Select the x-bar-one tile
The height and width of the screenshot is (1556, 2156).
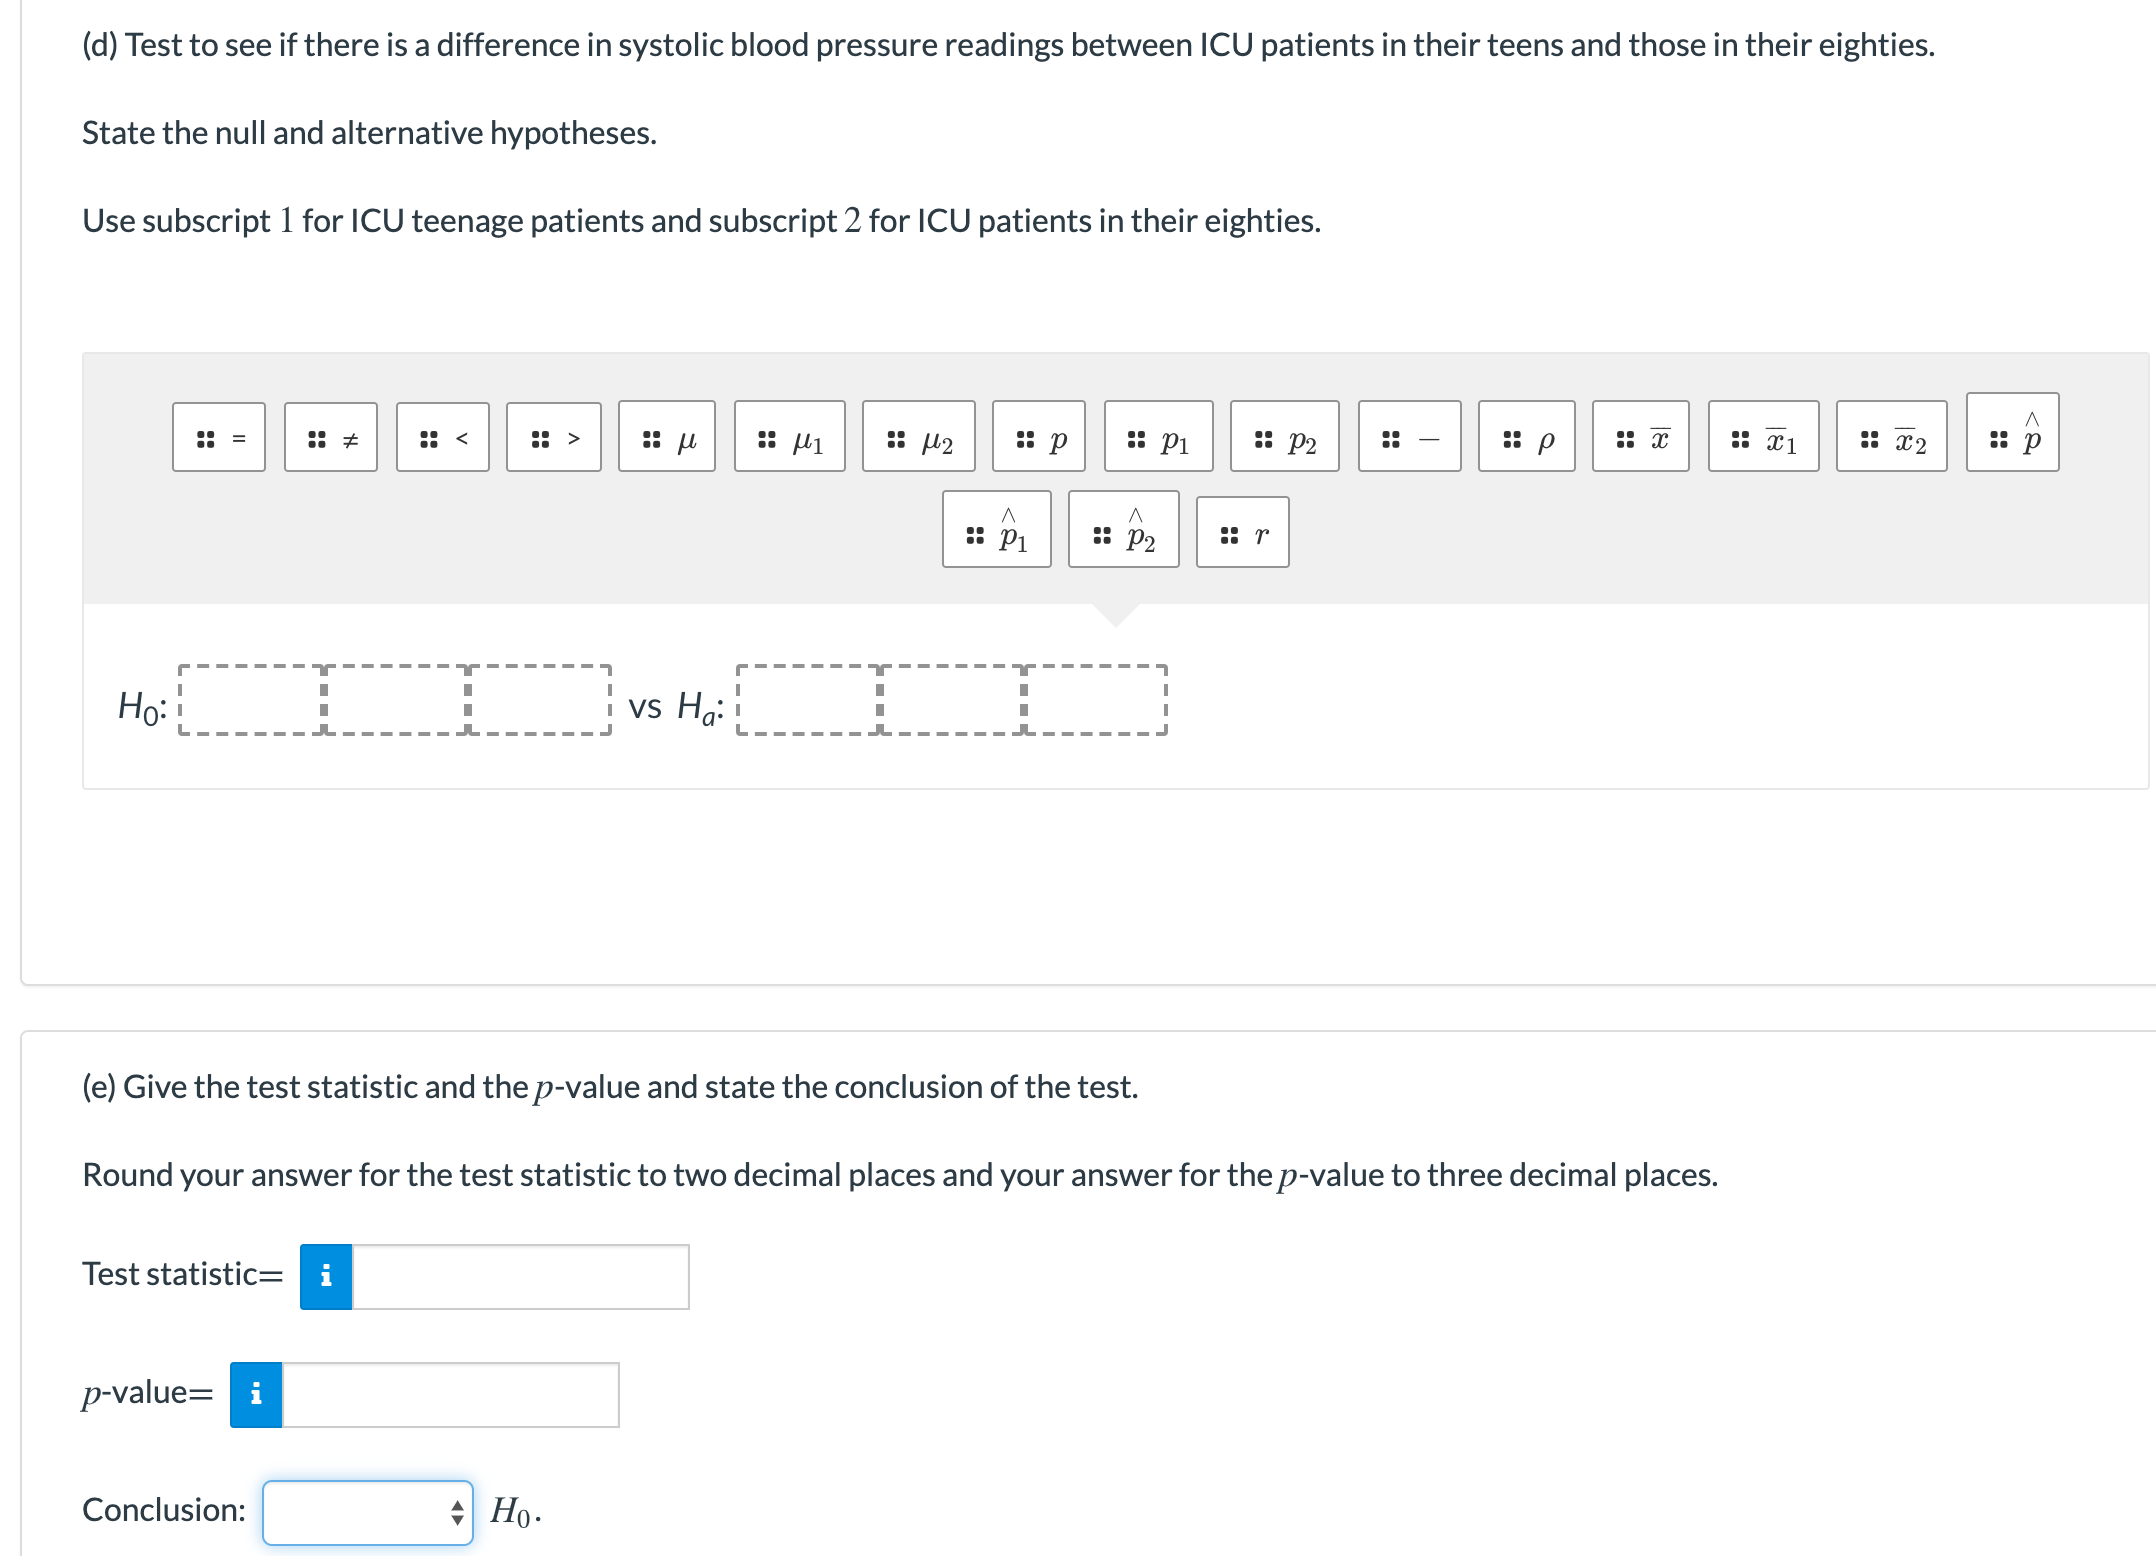1764,436
